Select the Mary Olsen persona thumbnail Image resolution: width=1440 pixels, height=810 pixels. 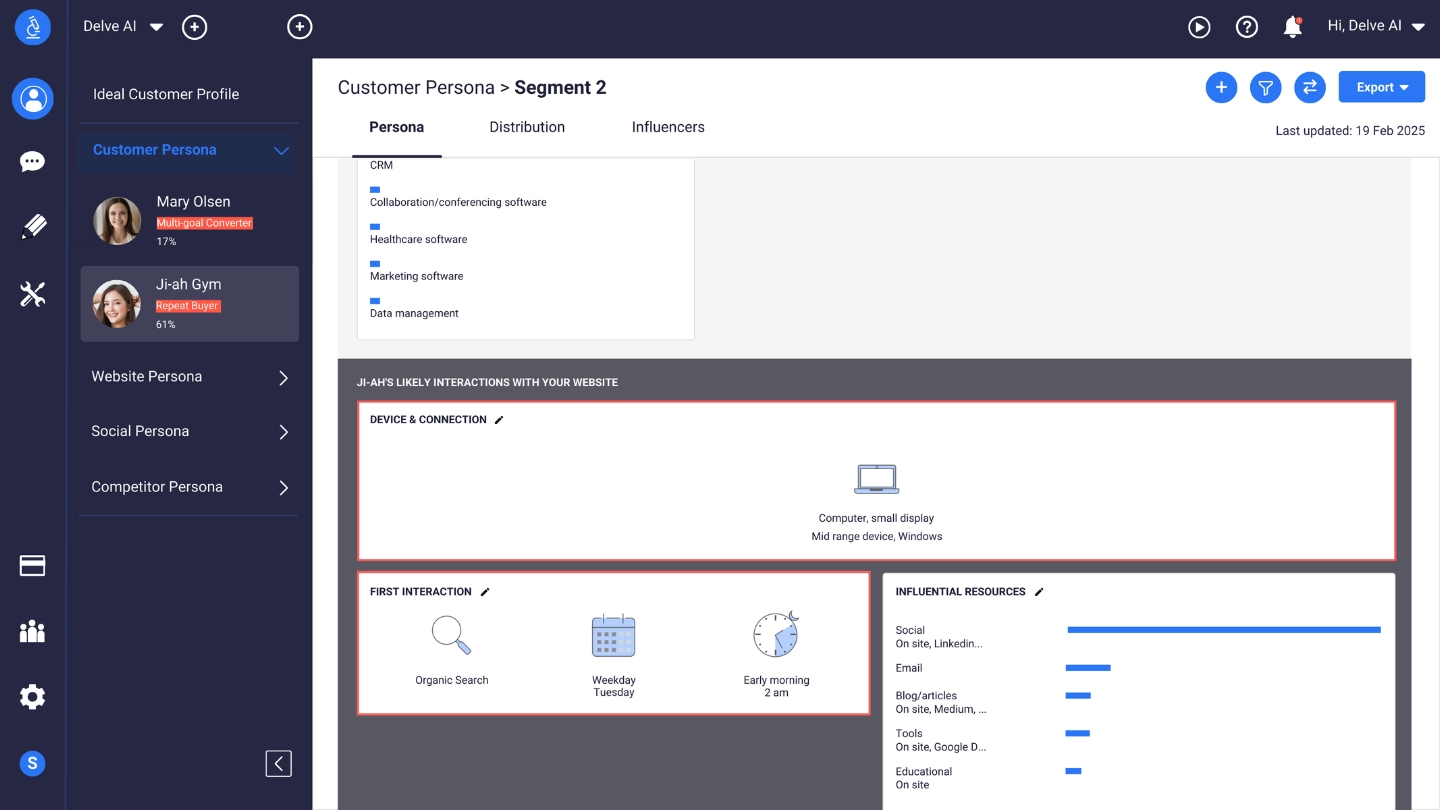117,221
